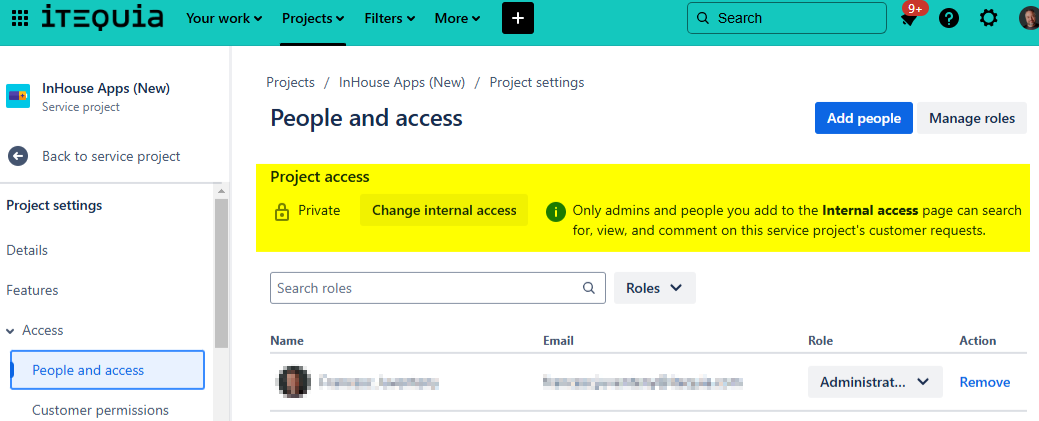Open the Settings gear icon

(988, 19)
